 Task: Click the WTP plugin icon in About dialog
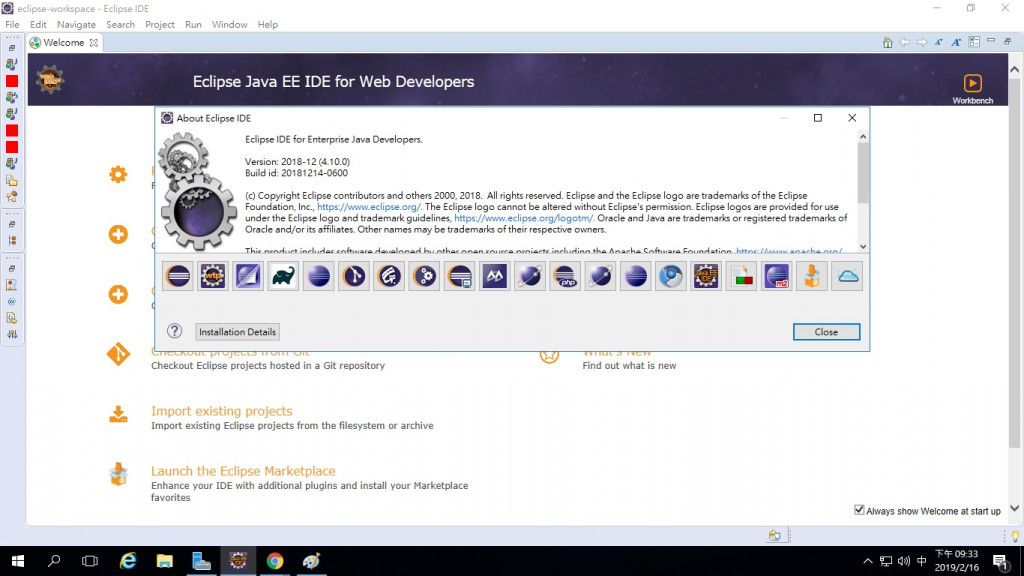(x=213, y=276)
